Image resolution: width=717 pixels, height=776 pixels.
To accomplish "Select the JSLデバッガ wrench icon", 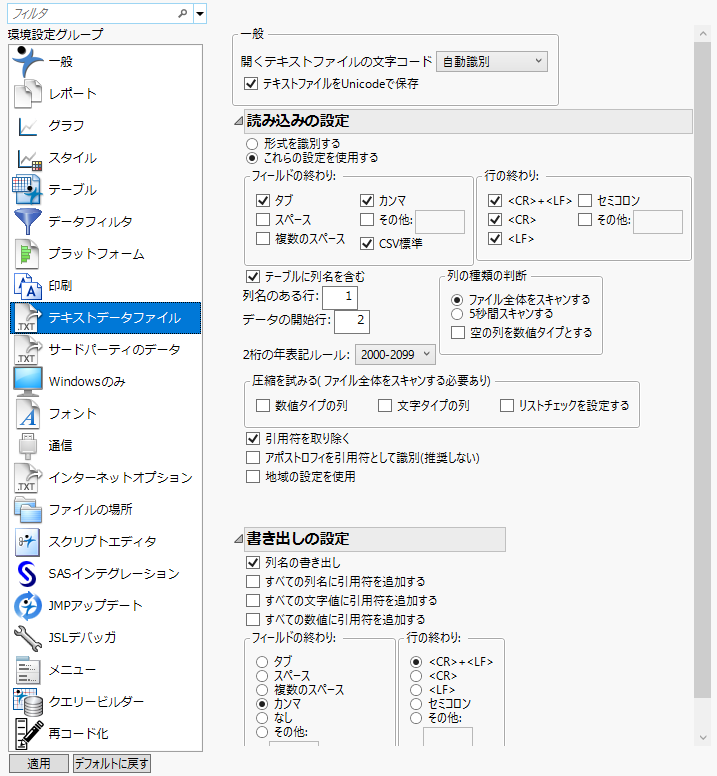I will point(28,638).
